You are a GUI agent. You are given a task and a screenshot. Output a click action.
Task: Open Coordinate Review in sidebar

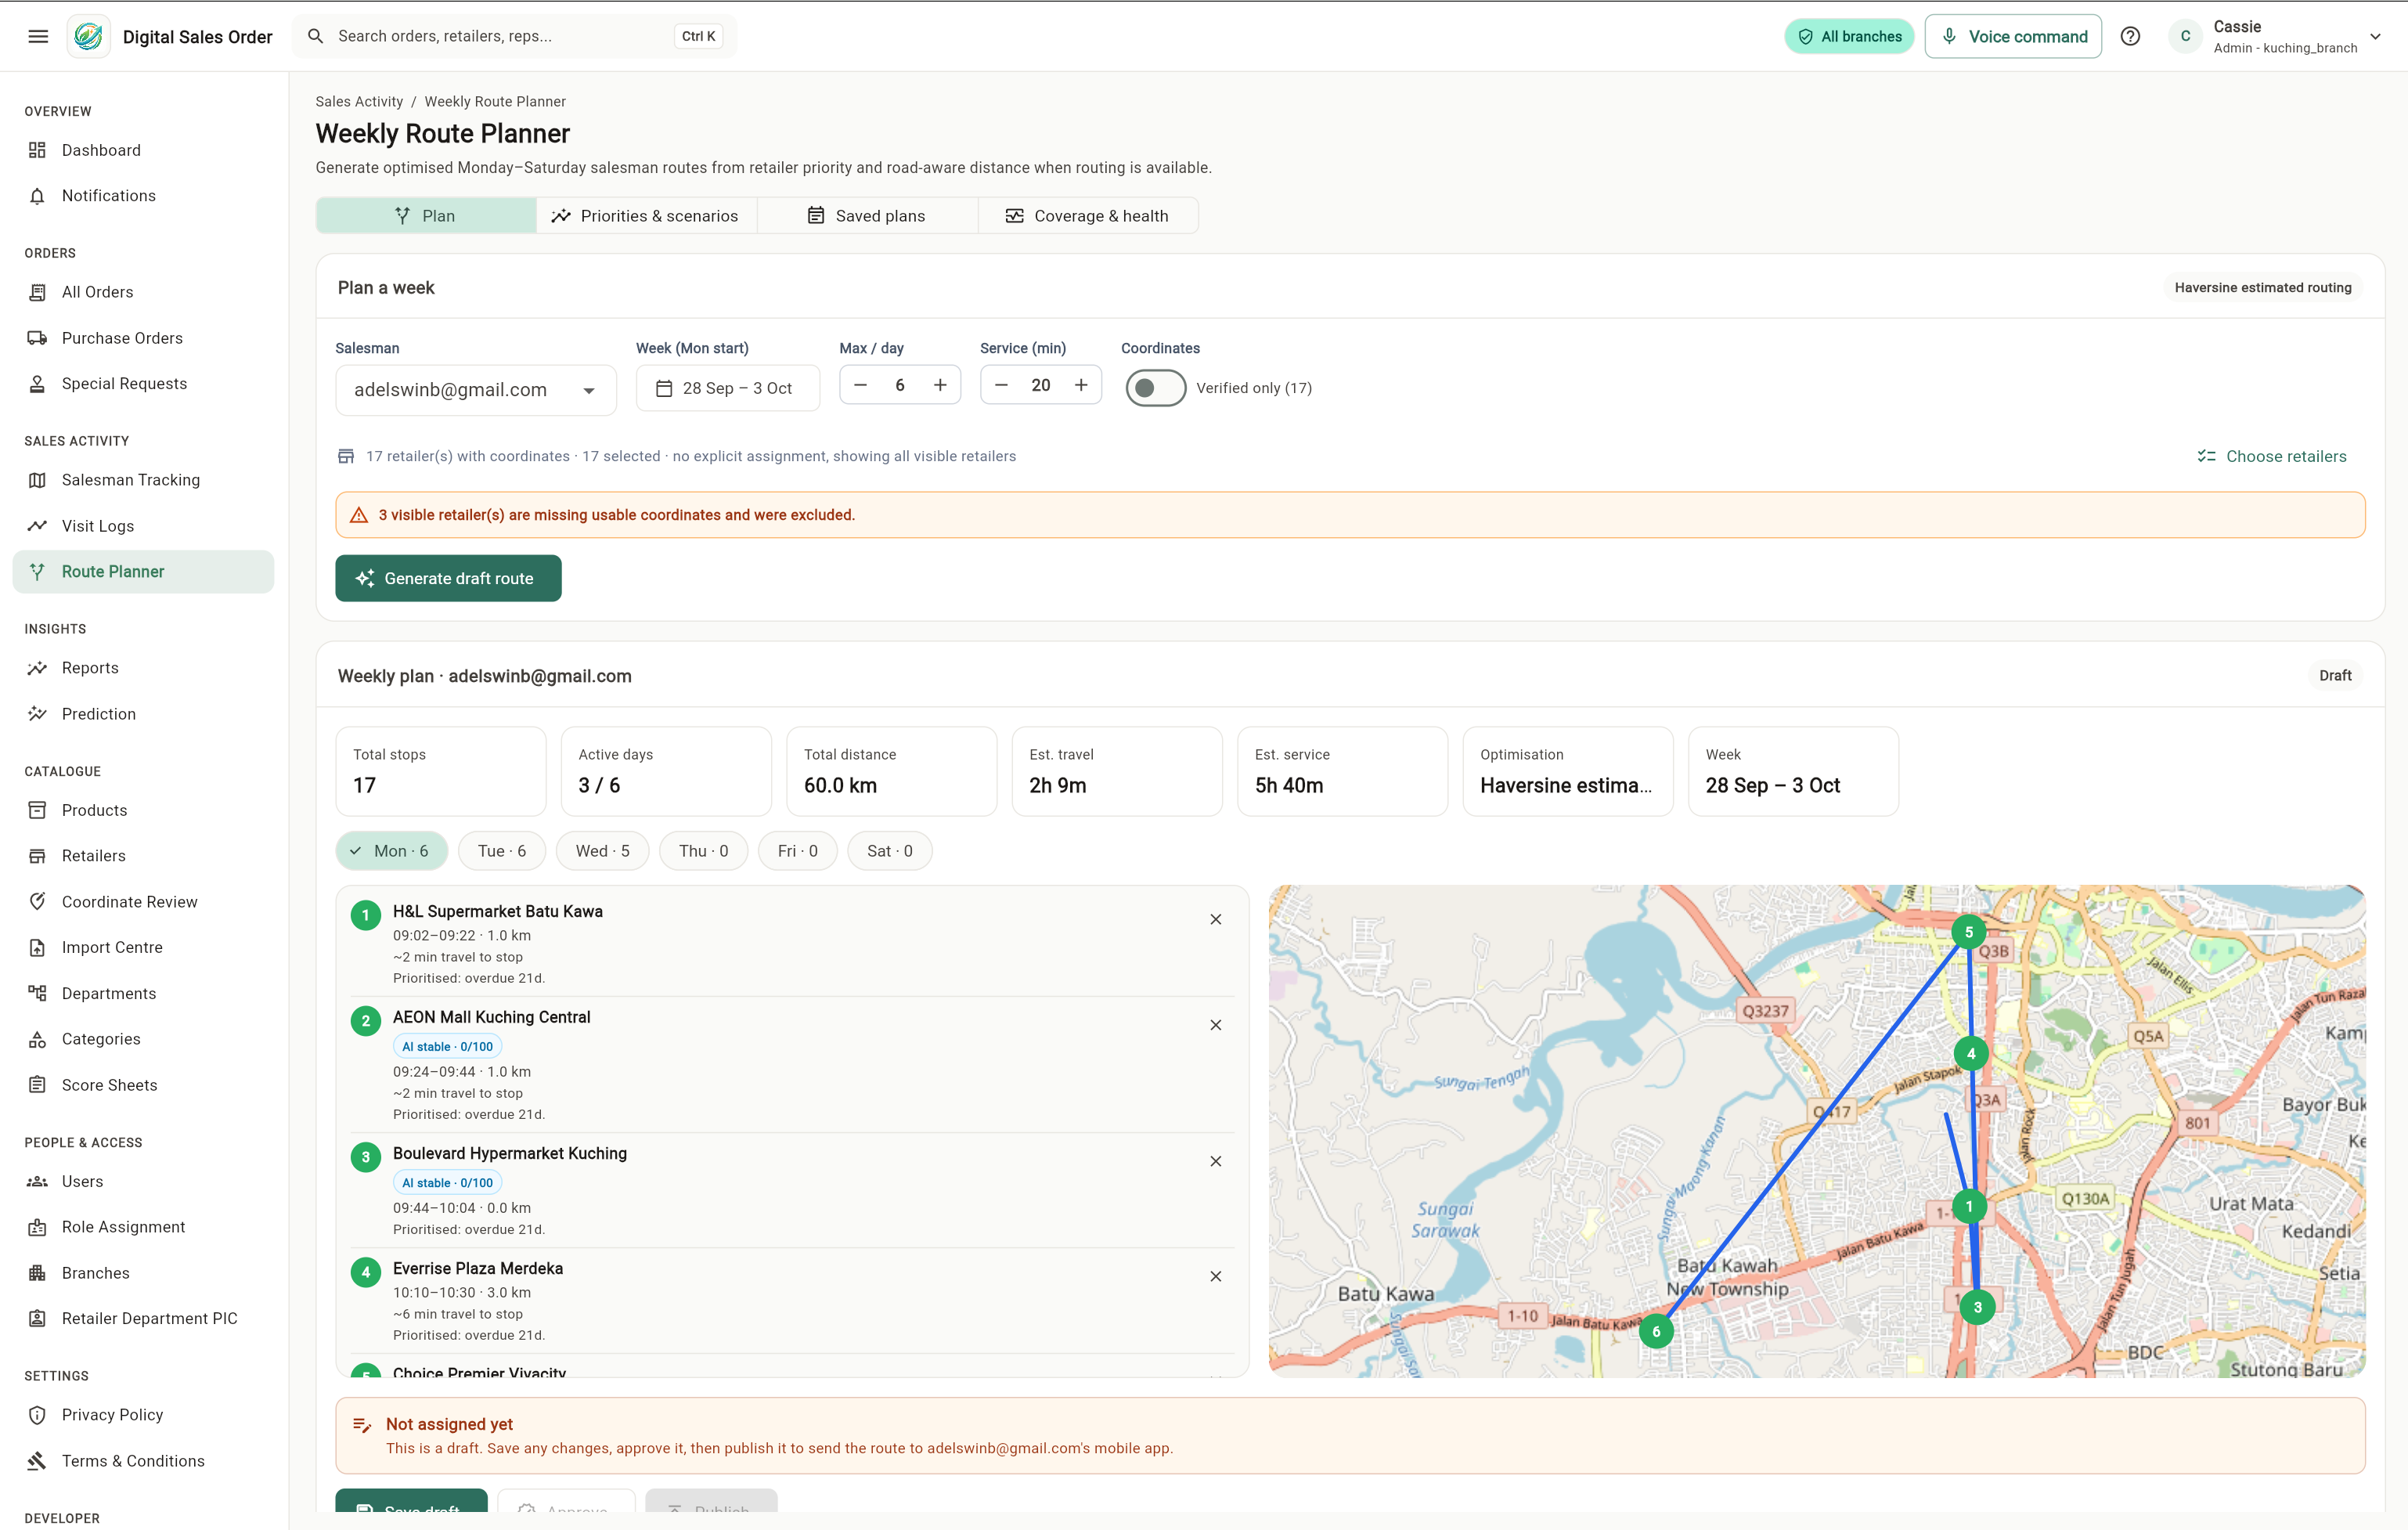click(143, 902)
